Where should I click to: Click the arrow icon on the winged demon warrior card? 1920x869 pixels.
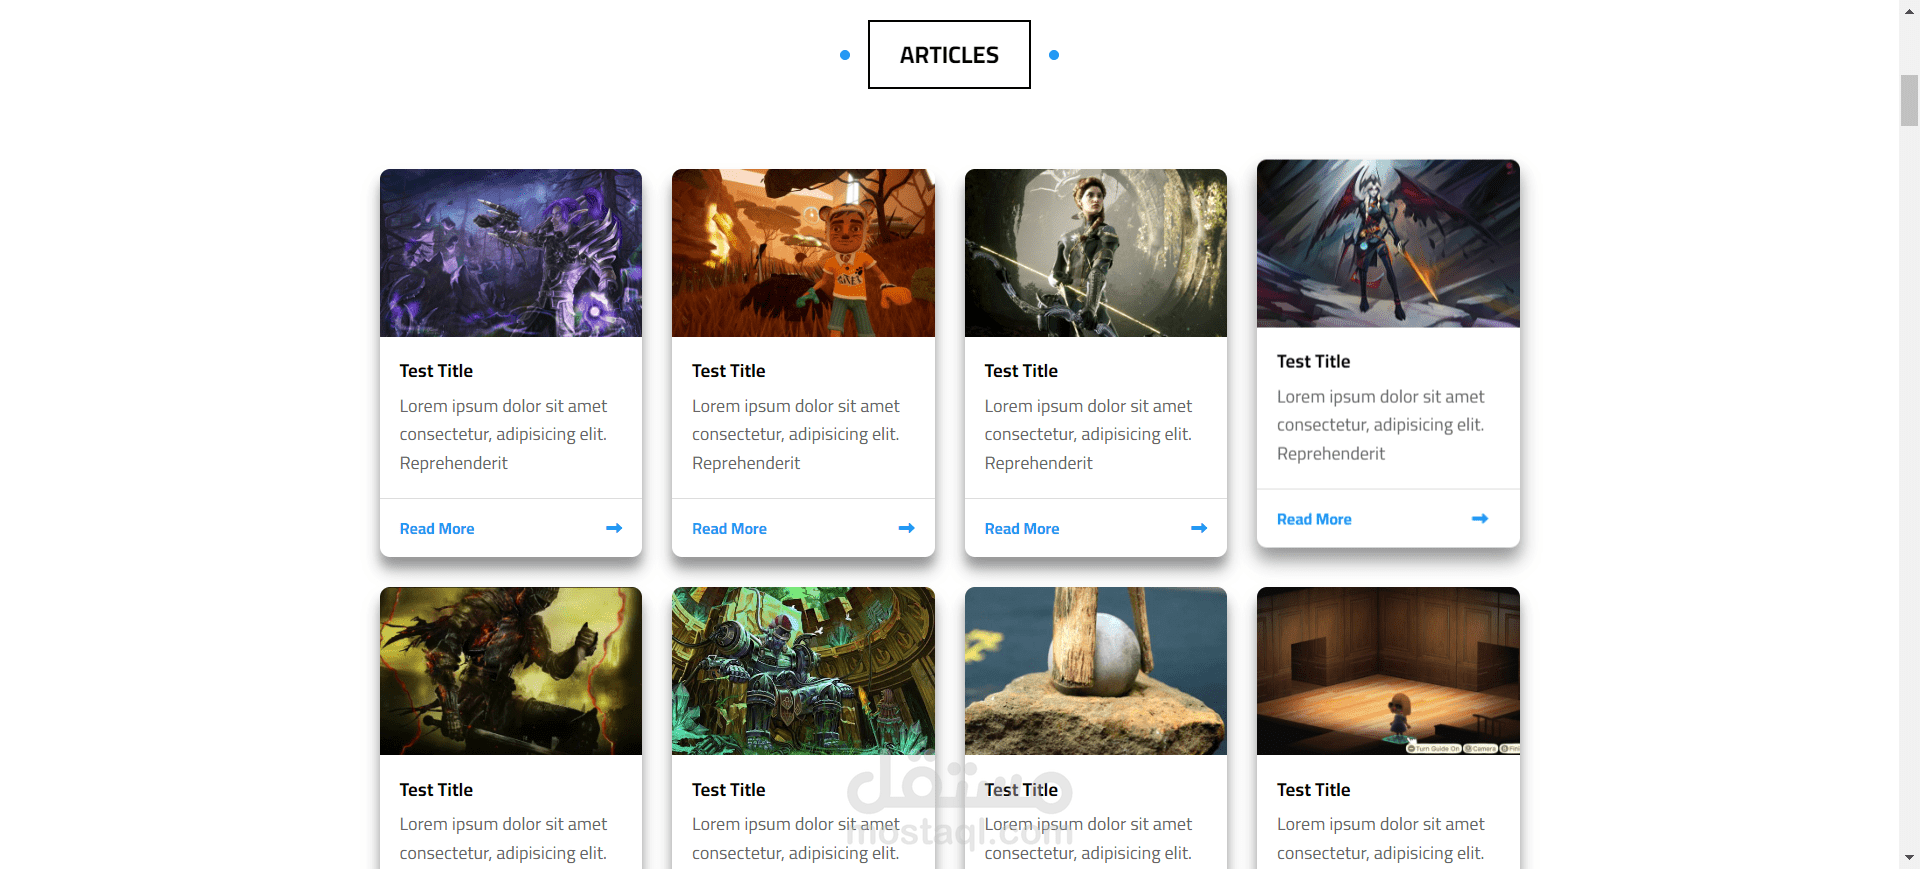[x=1480, y=519]
